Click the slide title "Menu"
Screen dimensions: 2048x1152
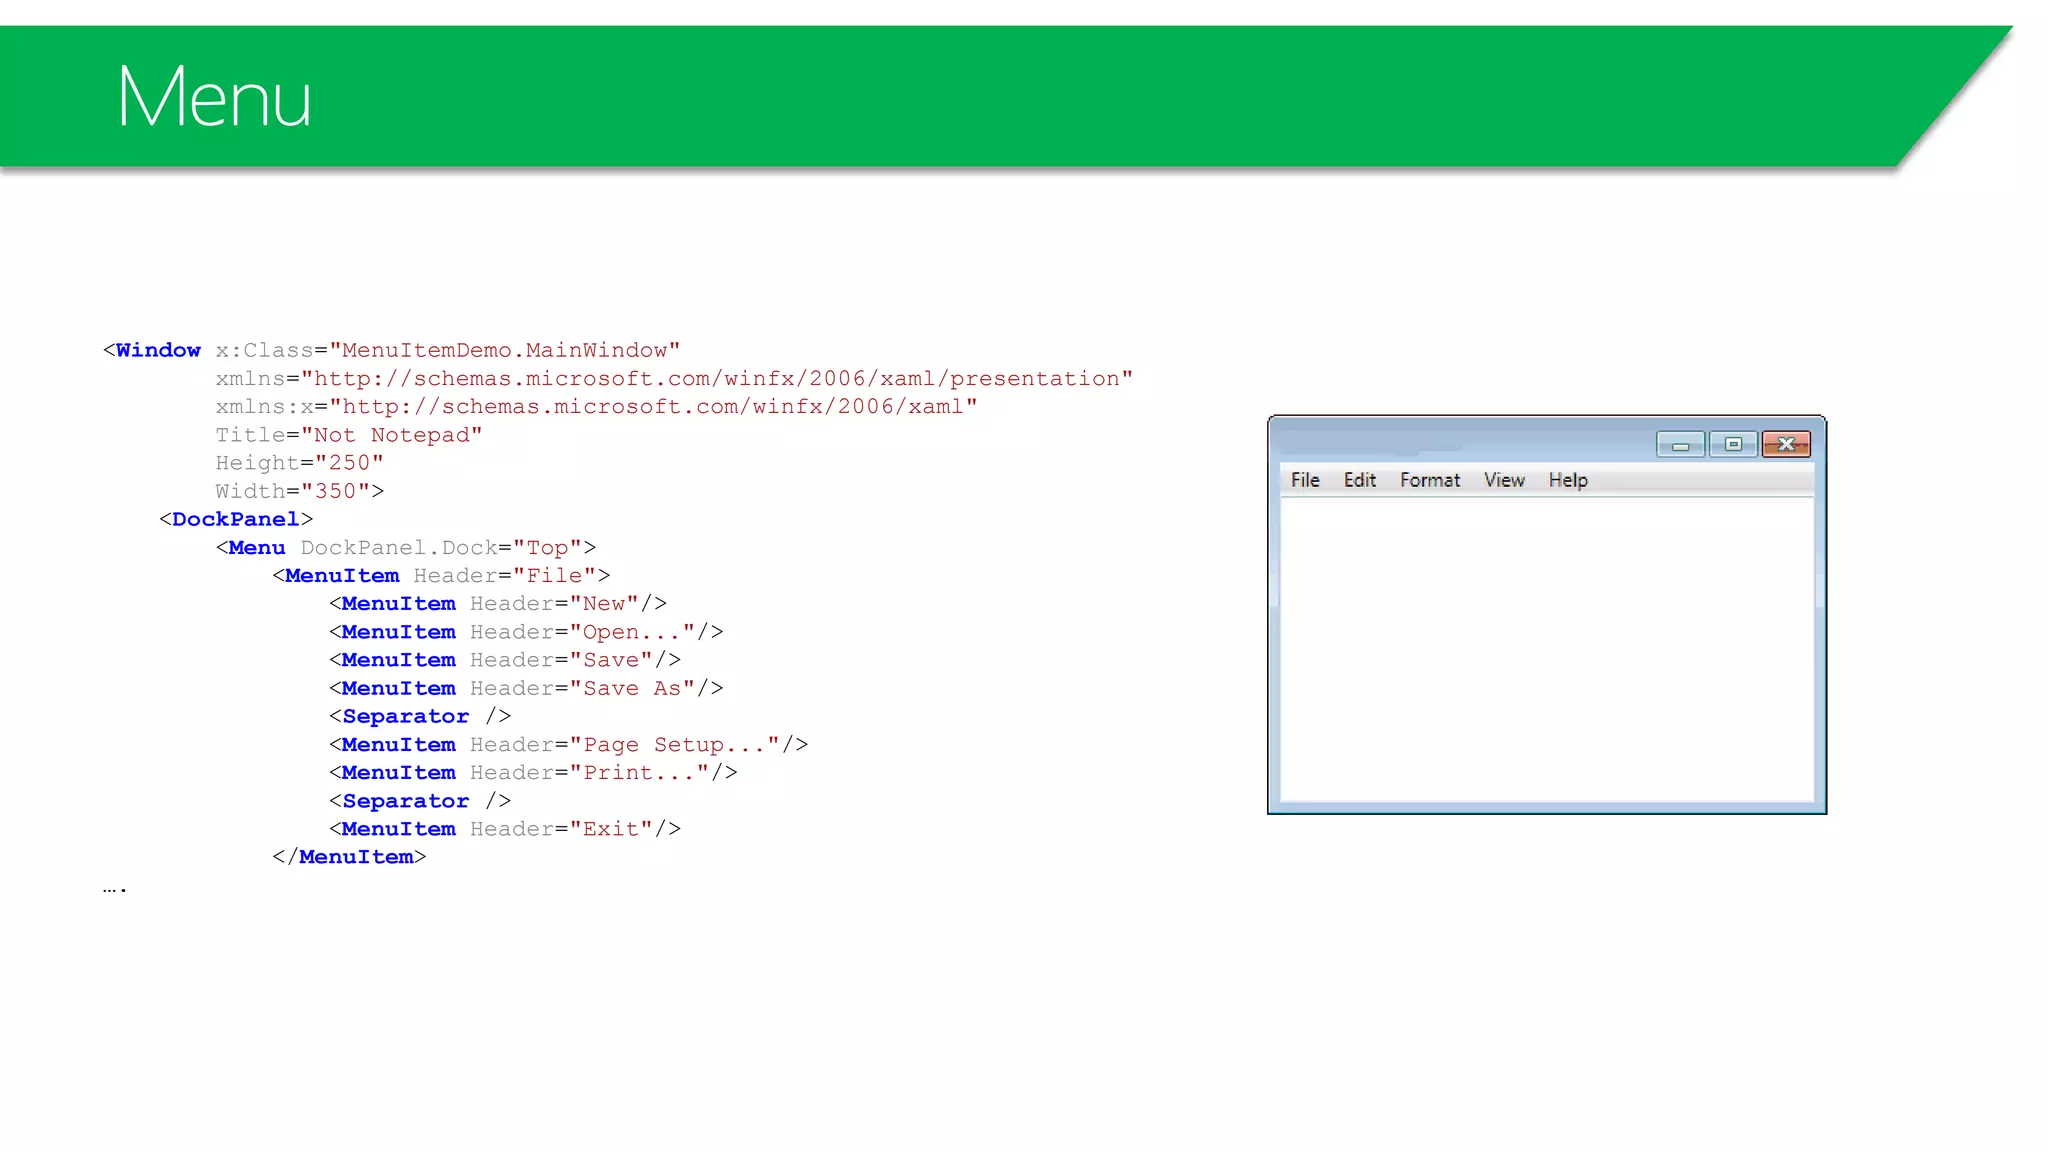click(x=214, y=96)
